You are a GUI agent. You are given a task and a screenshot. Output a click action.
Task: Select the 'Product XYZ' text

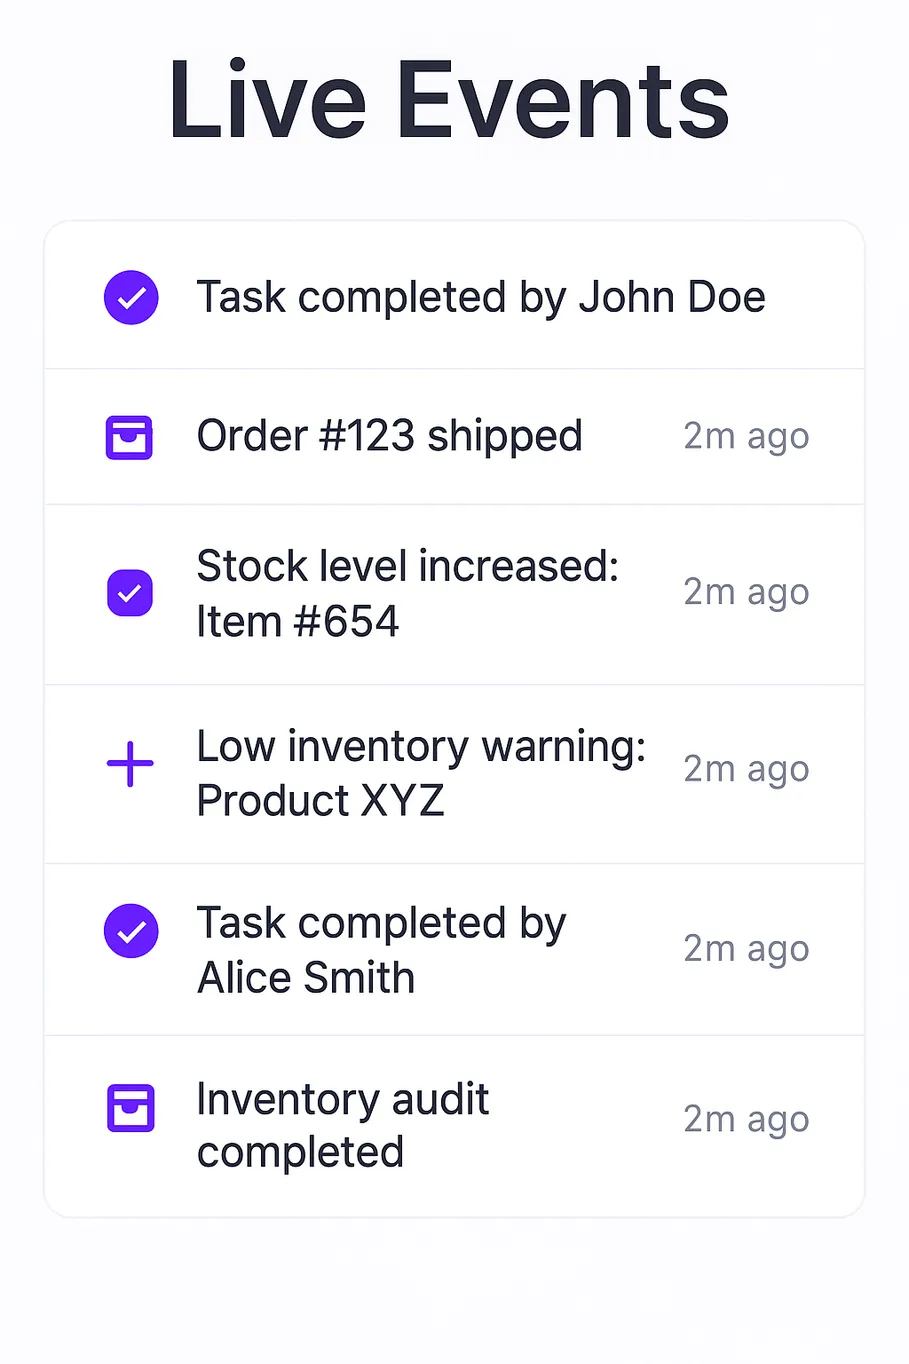click(320, 800)
